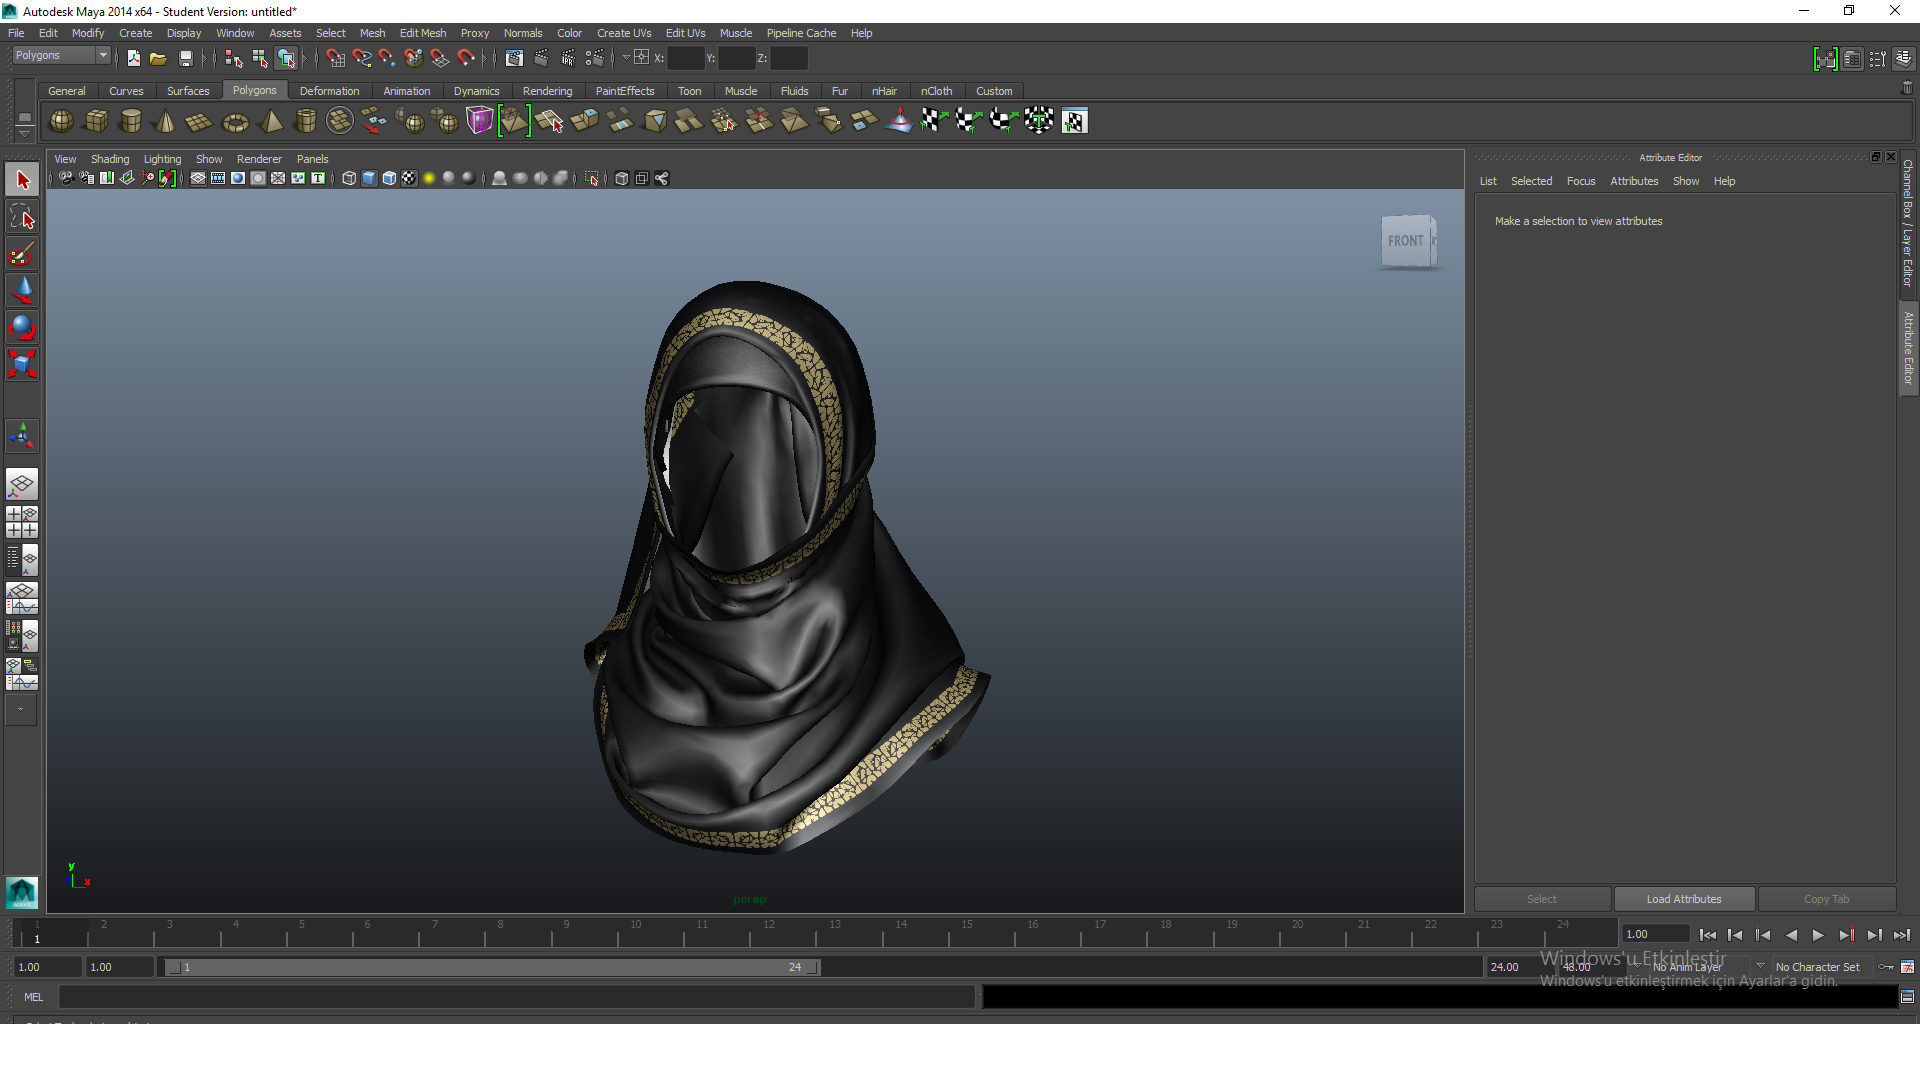Select the Scale tool
Viewport: 1920px width, 1080px height.
coord(22,363)
